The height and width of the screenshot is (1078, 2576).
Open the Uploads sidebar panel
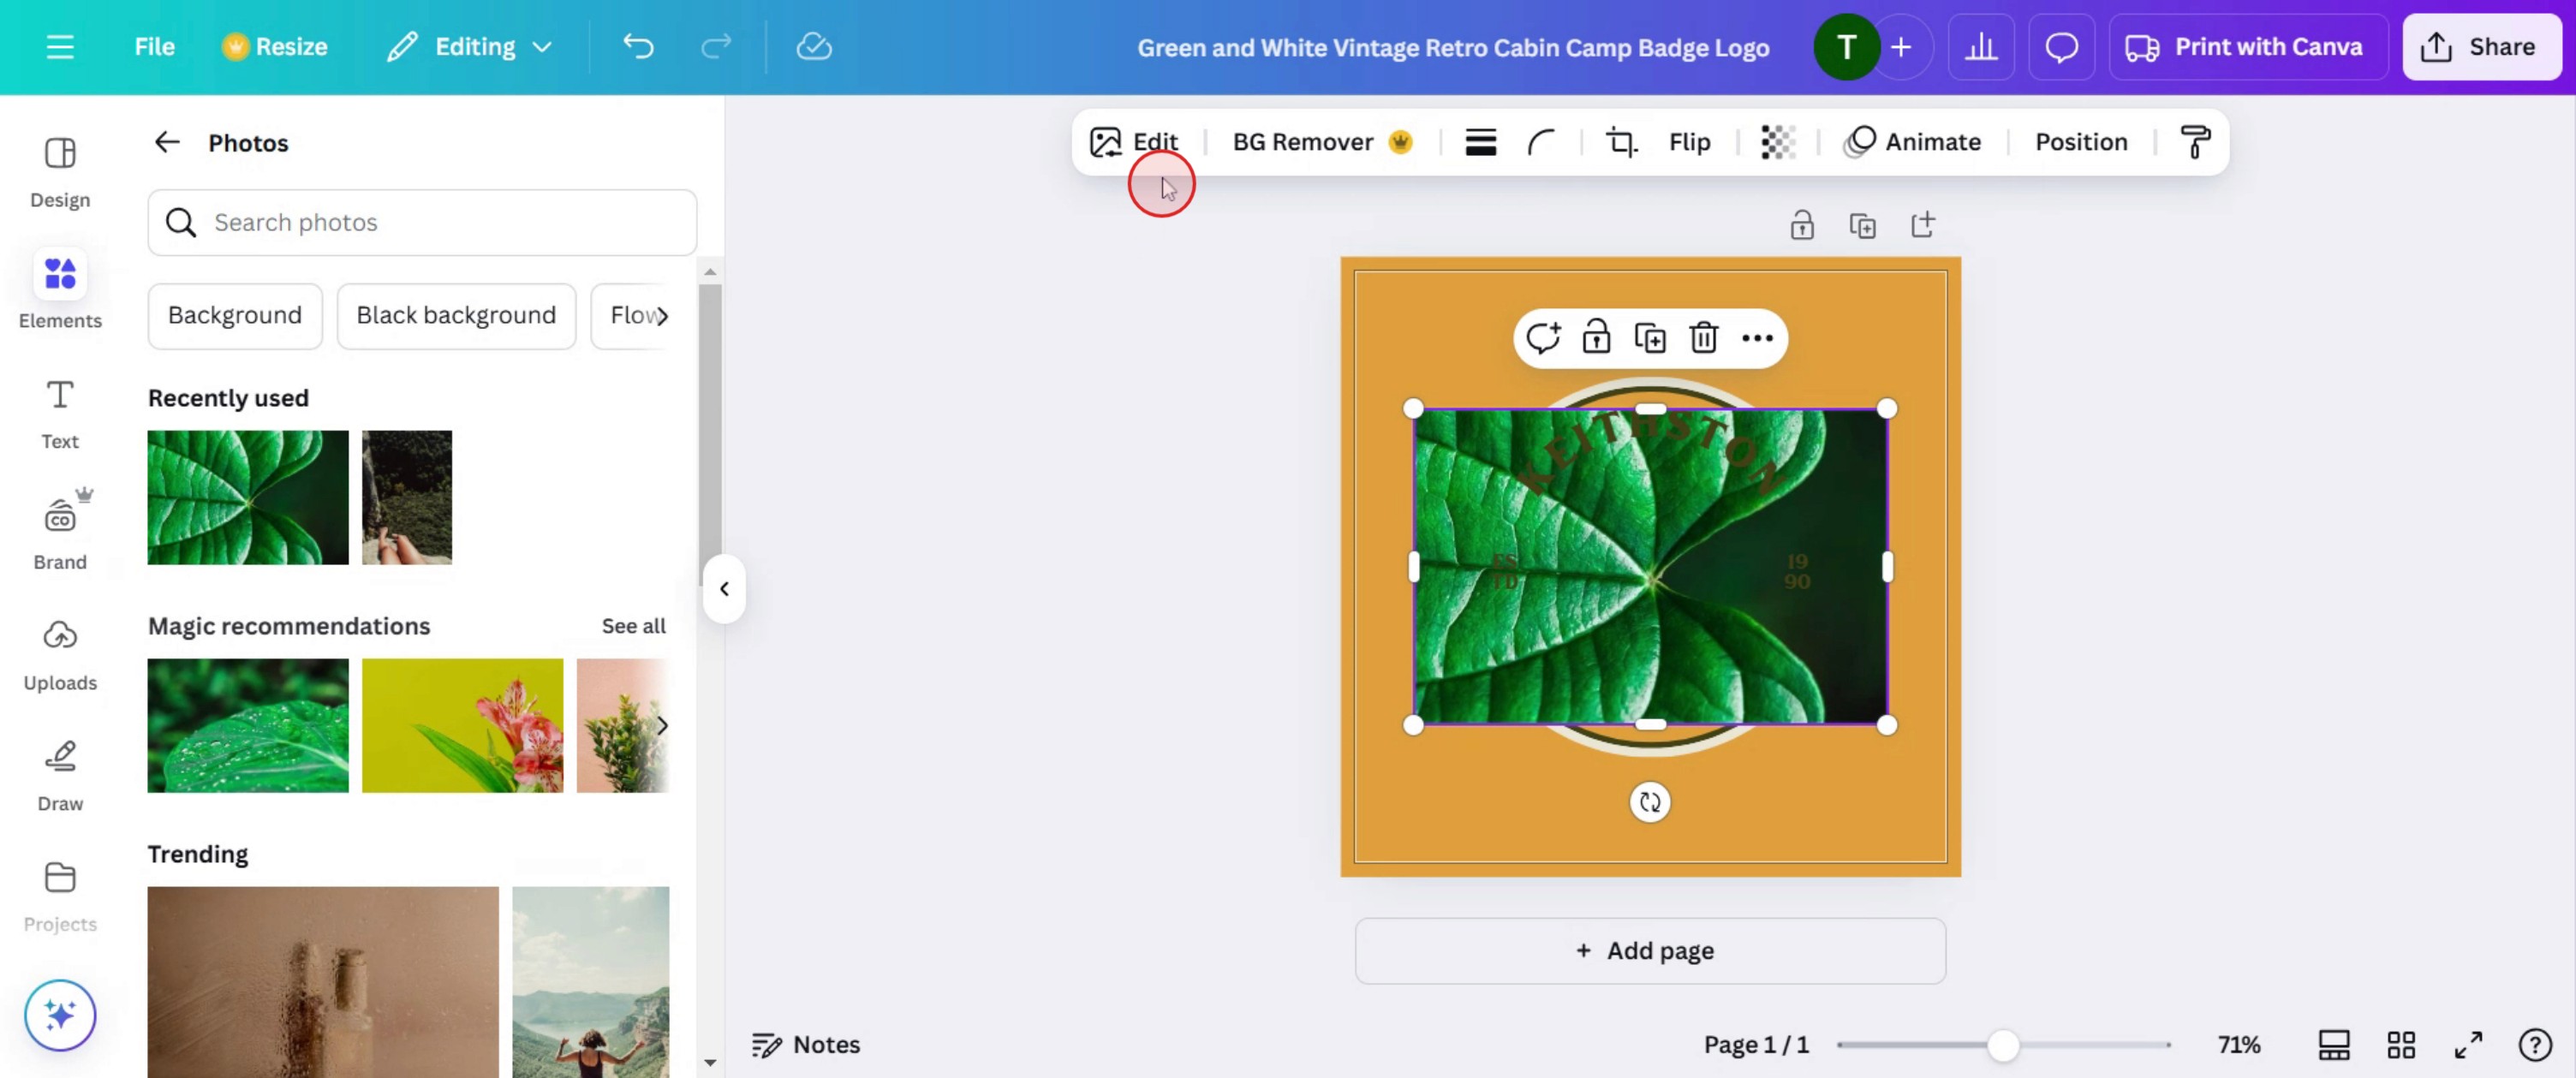[60, 654]
